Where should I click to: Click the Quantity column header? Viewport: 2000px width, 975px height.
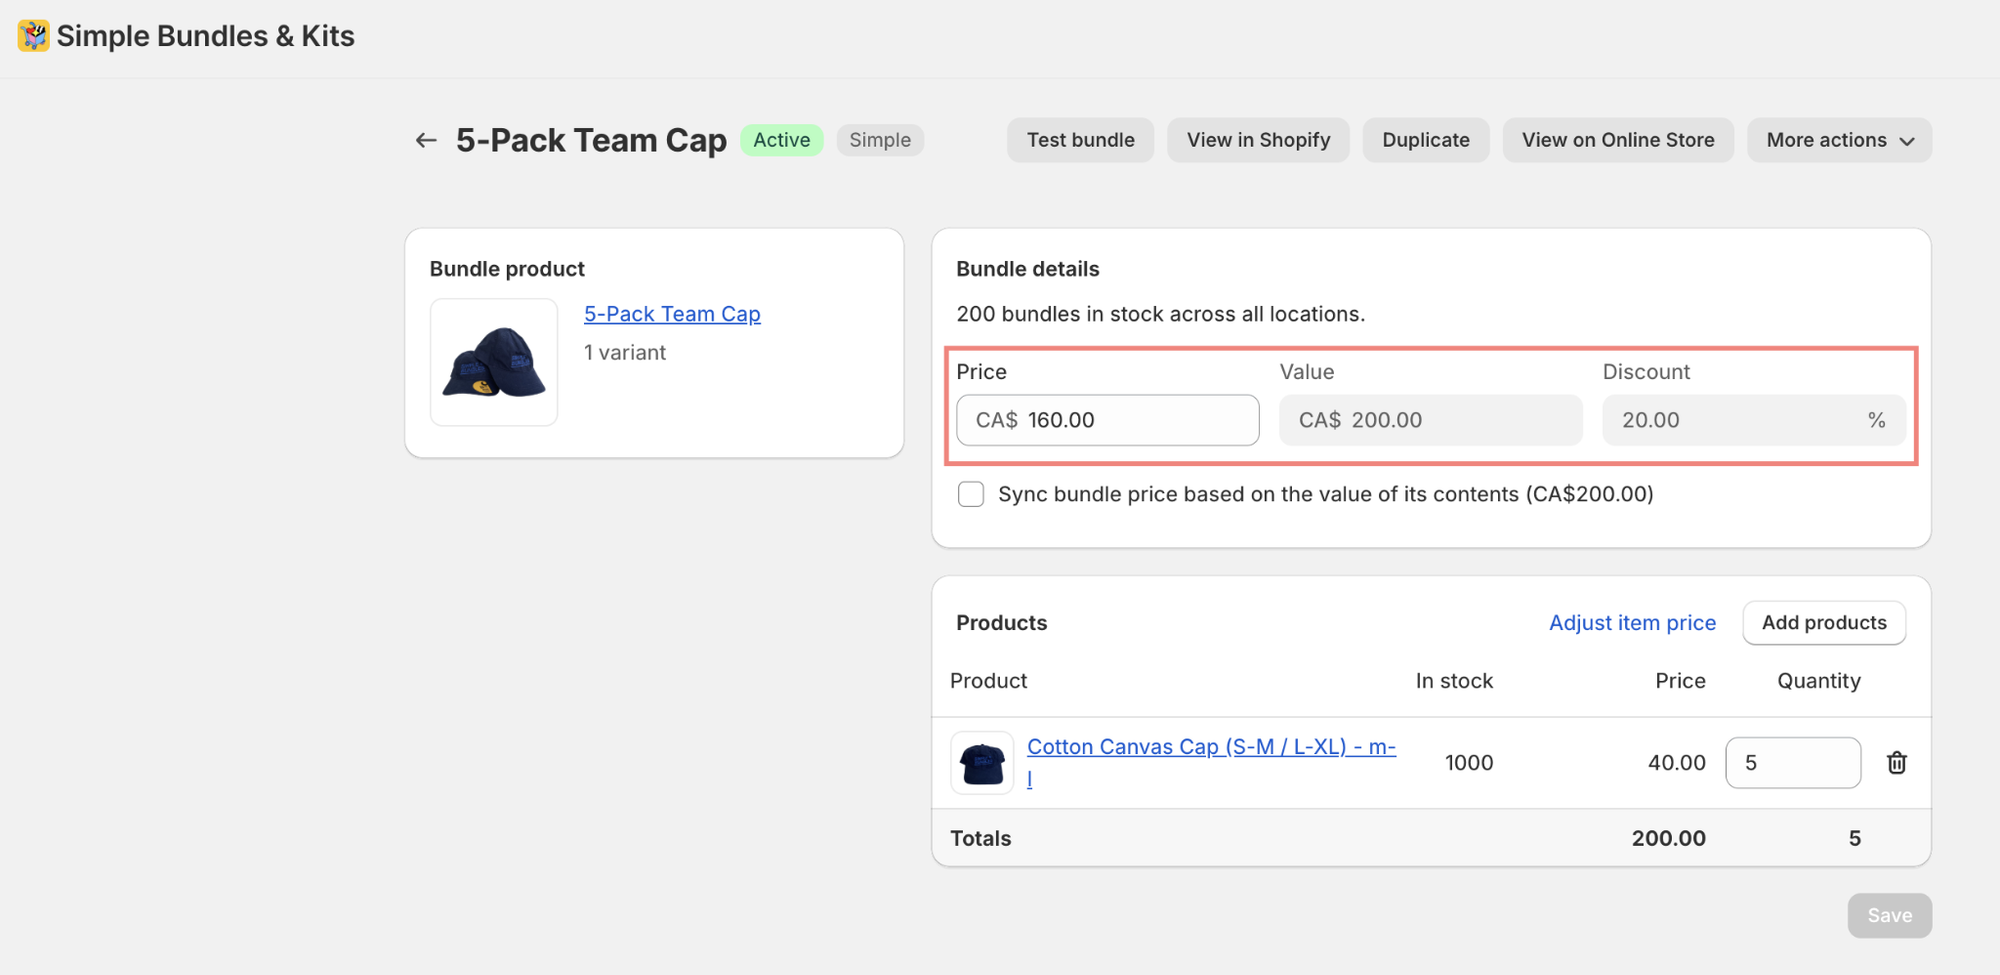(1818, 681)
